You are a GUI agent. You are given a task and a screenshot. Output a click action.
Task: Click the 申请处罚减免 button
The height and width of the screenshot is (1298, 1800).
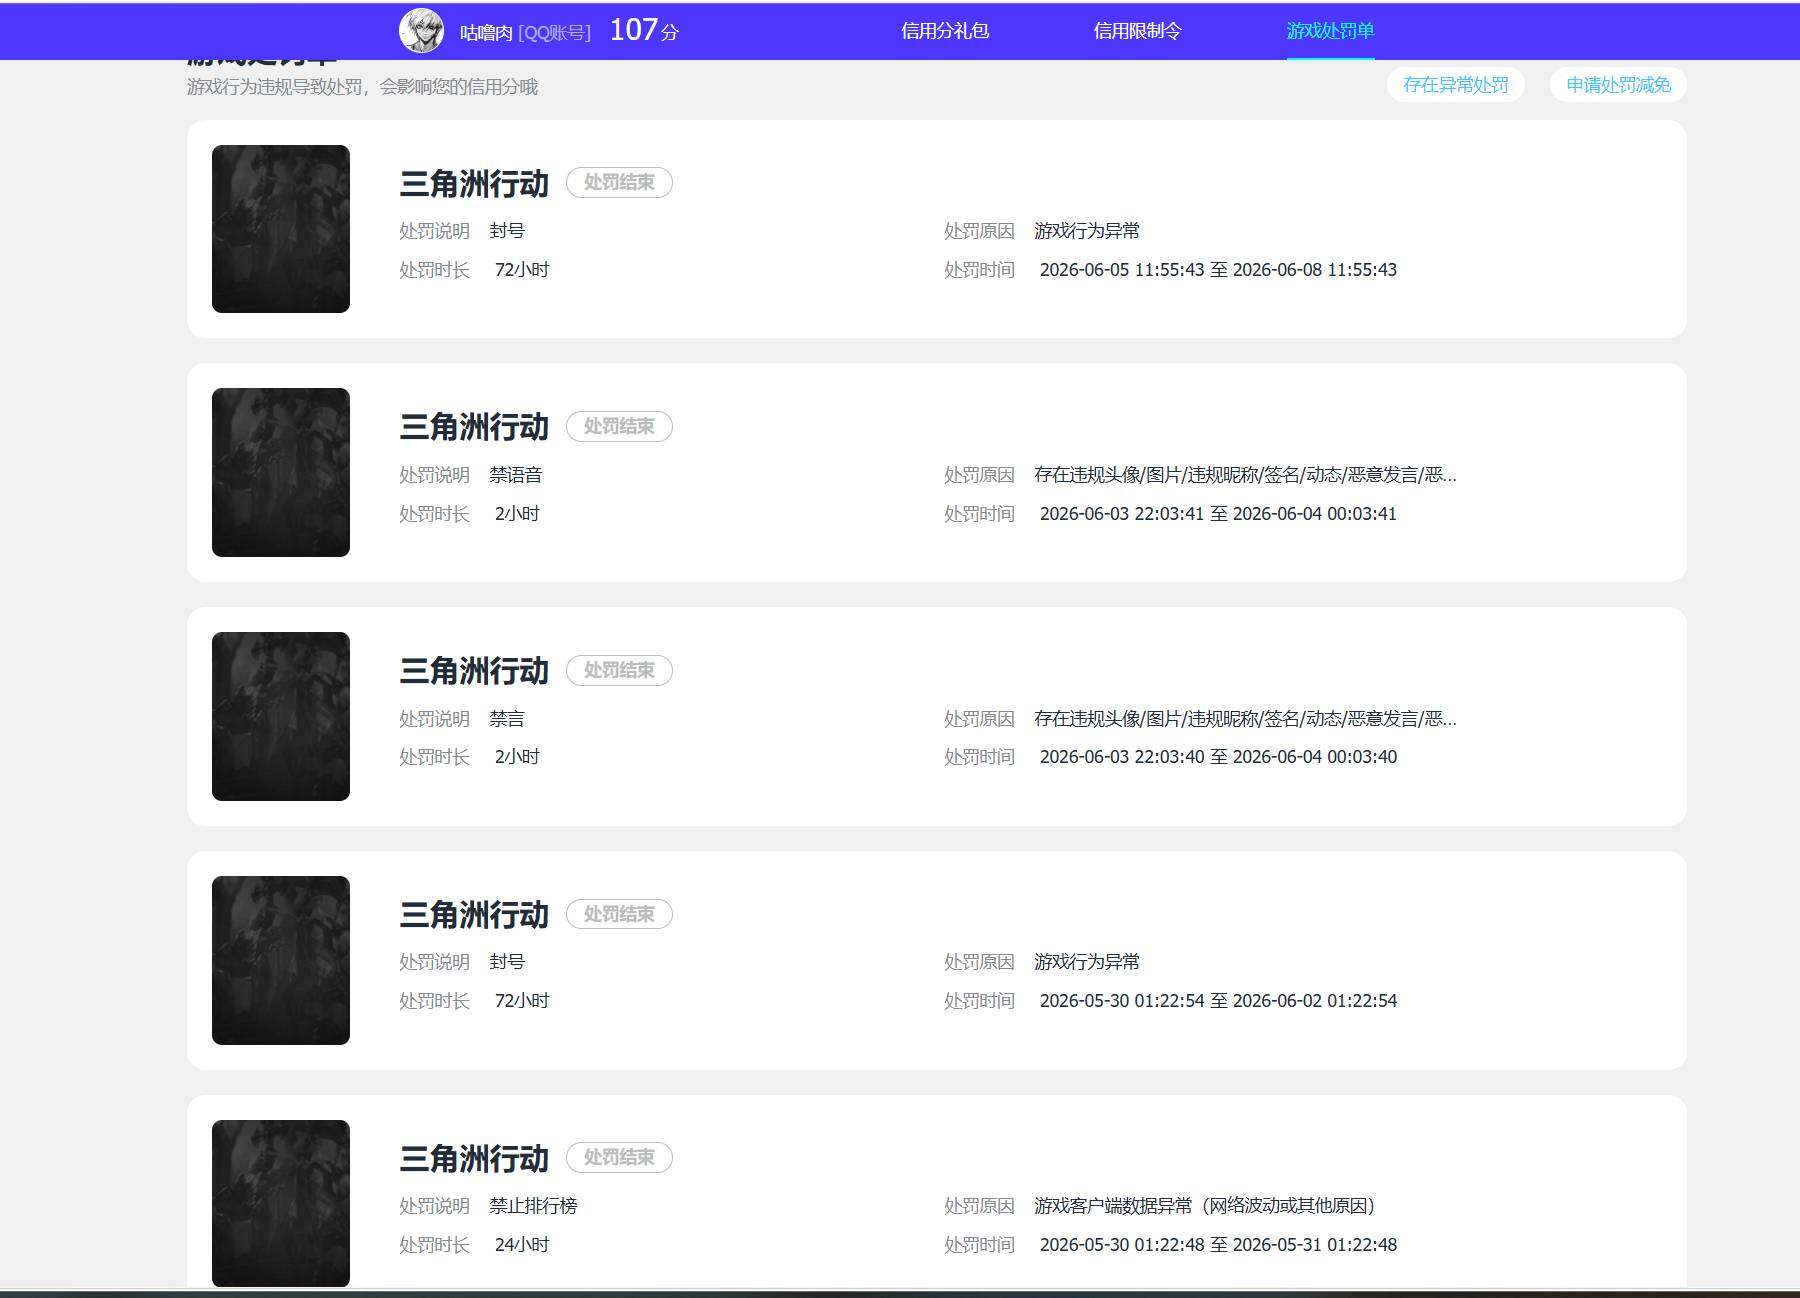click(x=1618, y=85)
